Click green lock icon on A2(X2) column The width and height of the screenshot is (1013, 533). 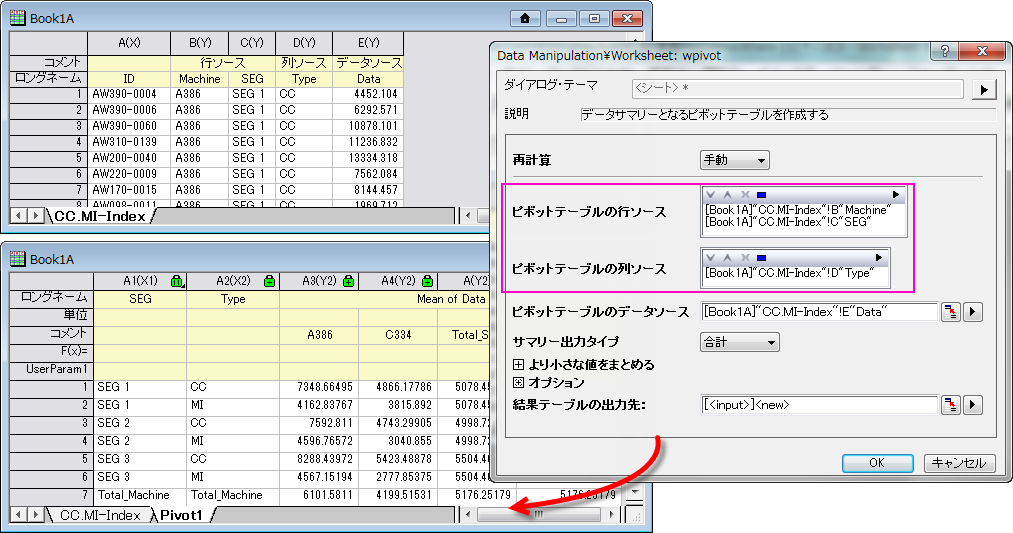click(x=269, y=281)
